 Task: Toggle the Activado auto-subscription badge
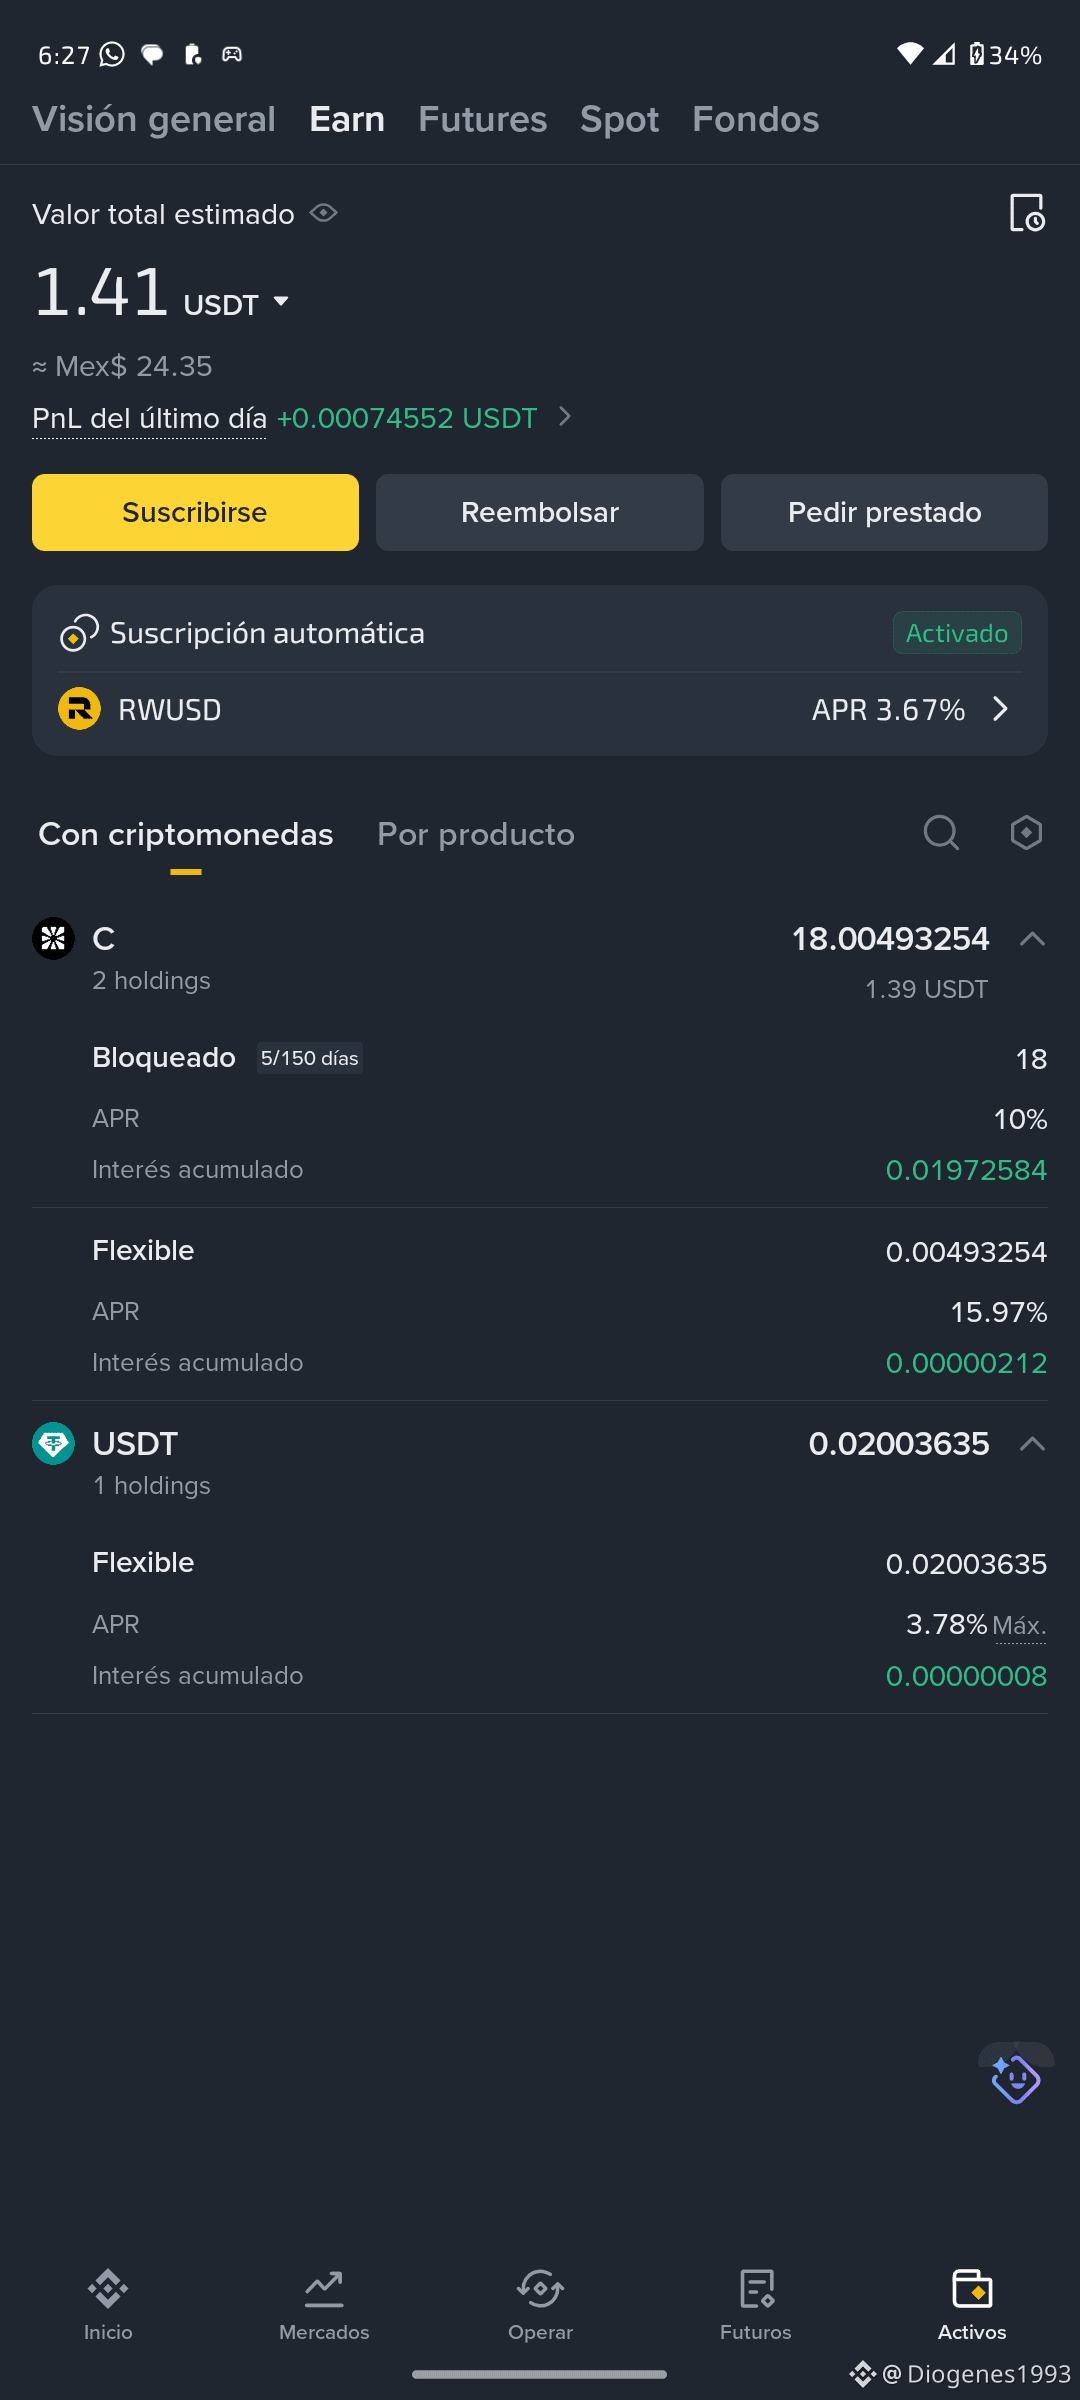coord(957,633)
